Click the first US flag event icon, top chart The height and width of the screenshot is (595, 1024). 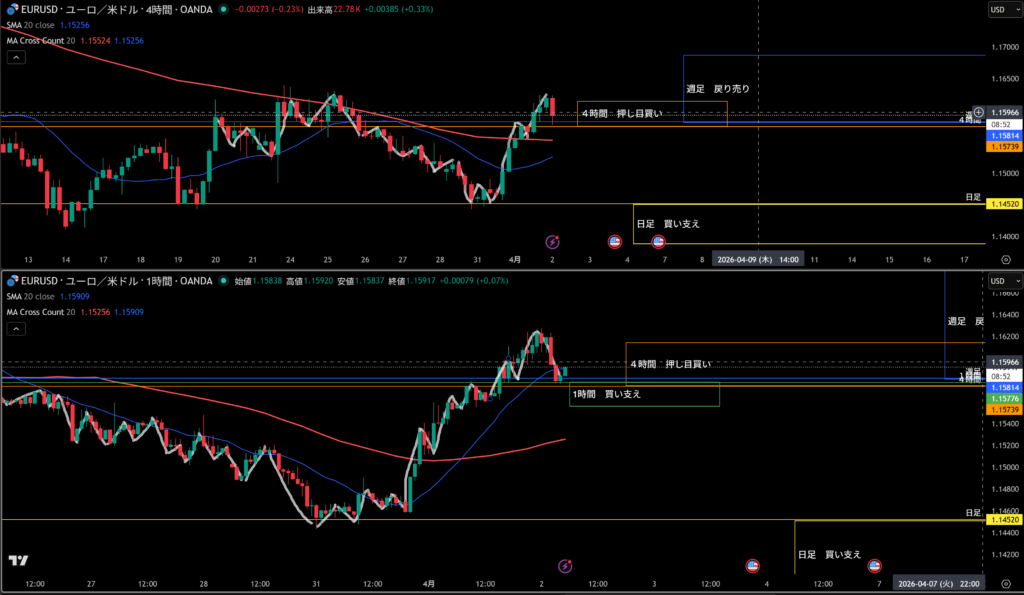click(x=617, y=241)
